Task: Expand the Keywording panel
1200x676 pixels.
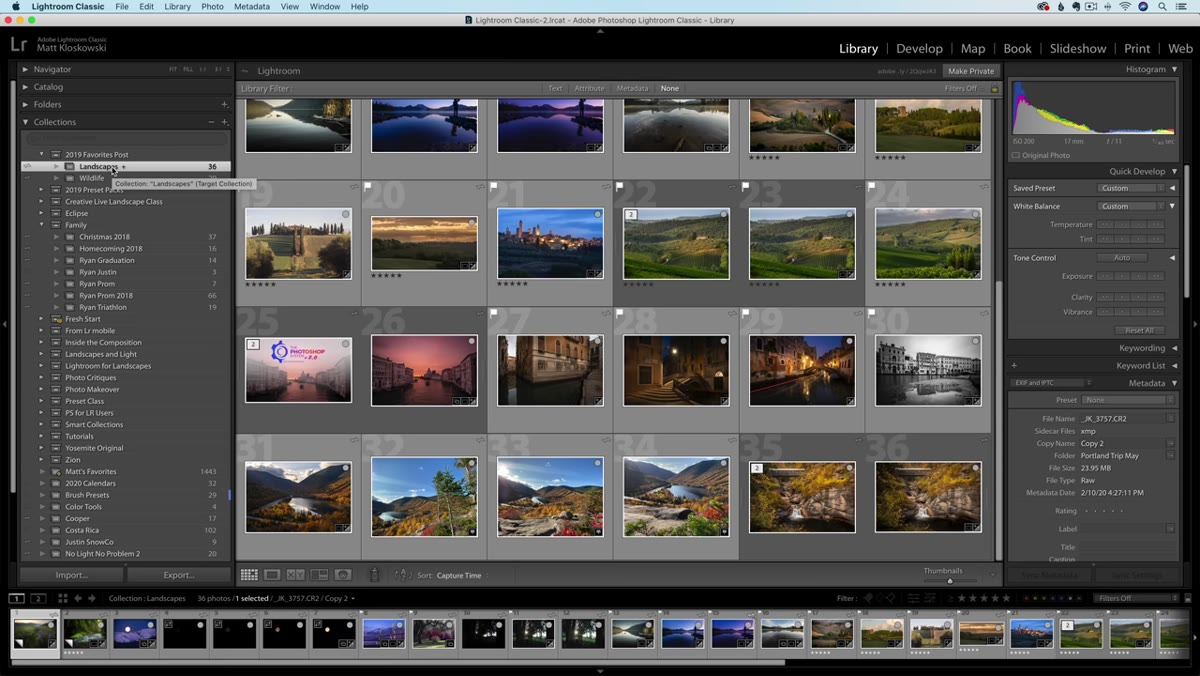Action: [x=1174, y=348]
